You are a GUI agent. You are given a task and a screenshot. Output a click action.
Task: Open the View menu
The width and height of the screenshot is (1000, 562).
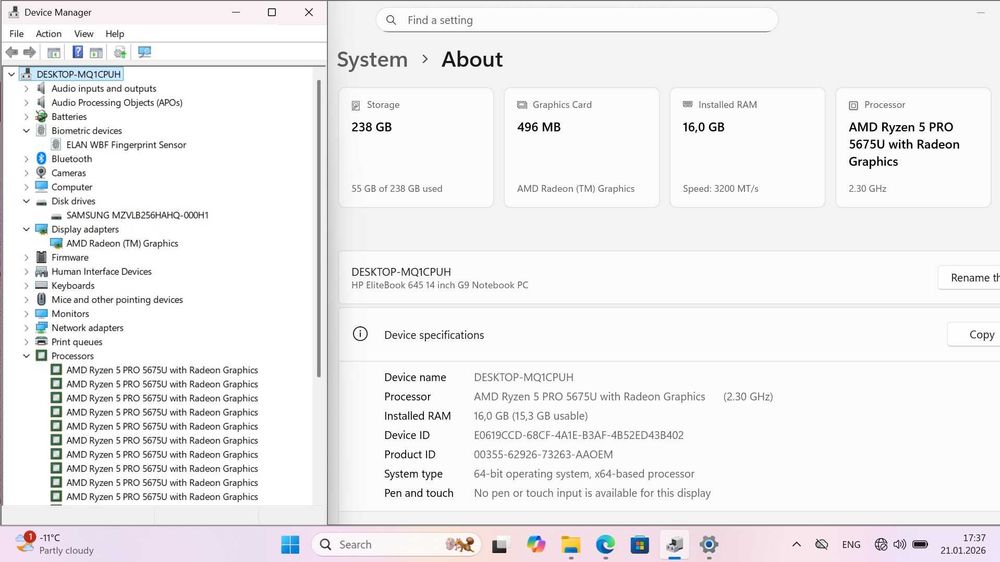pos(84,34)
